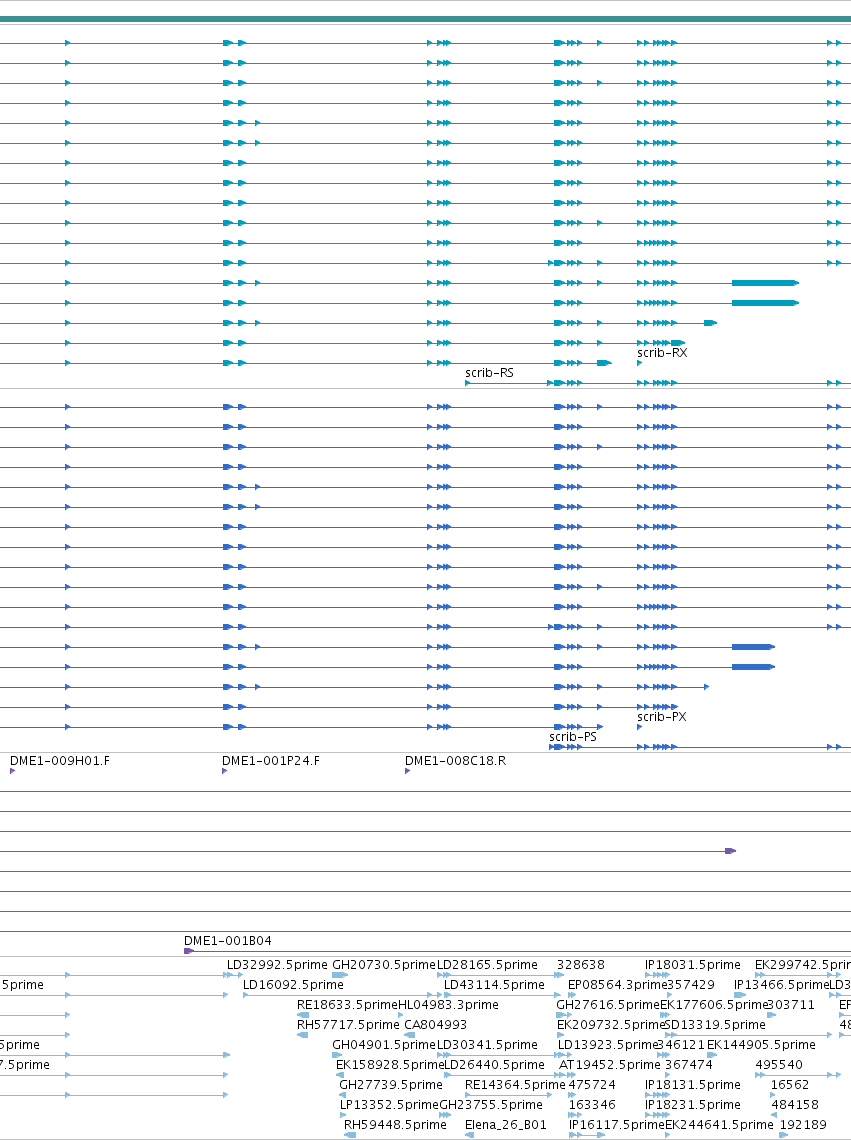The height and width of the screenshot is (1140, 851).
Task: Select the scrib-RX transcript label
Action: point(662,353)
